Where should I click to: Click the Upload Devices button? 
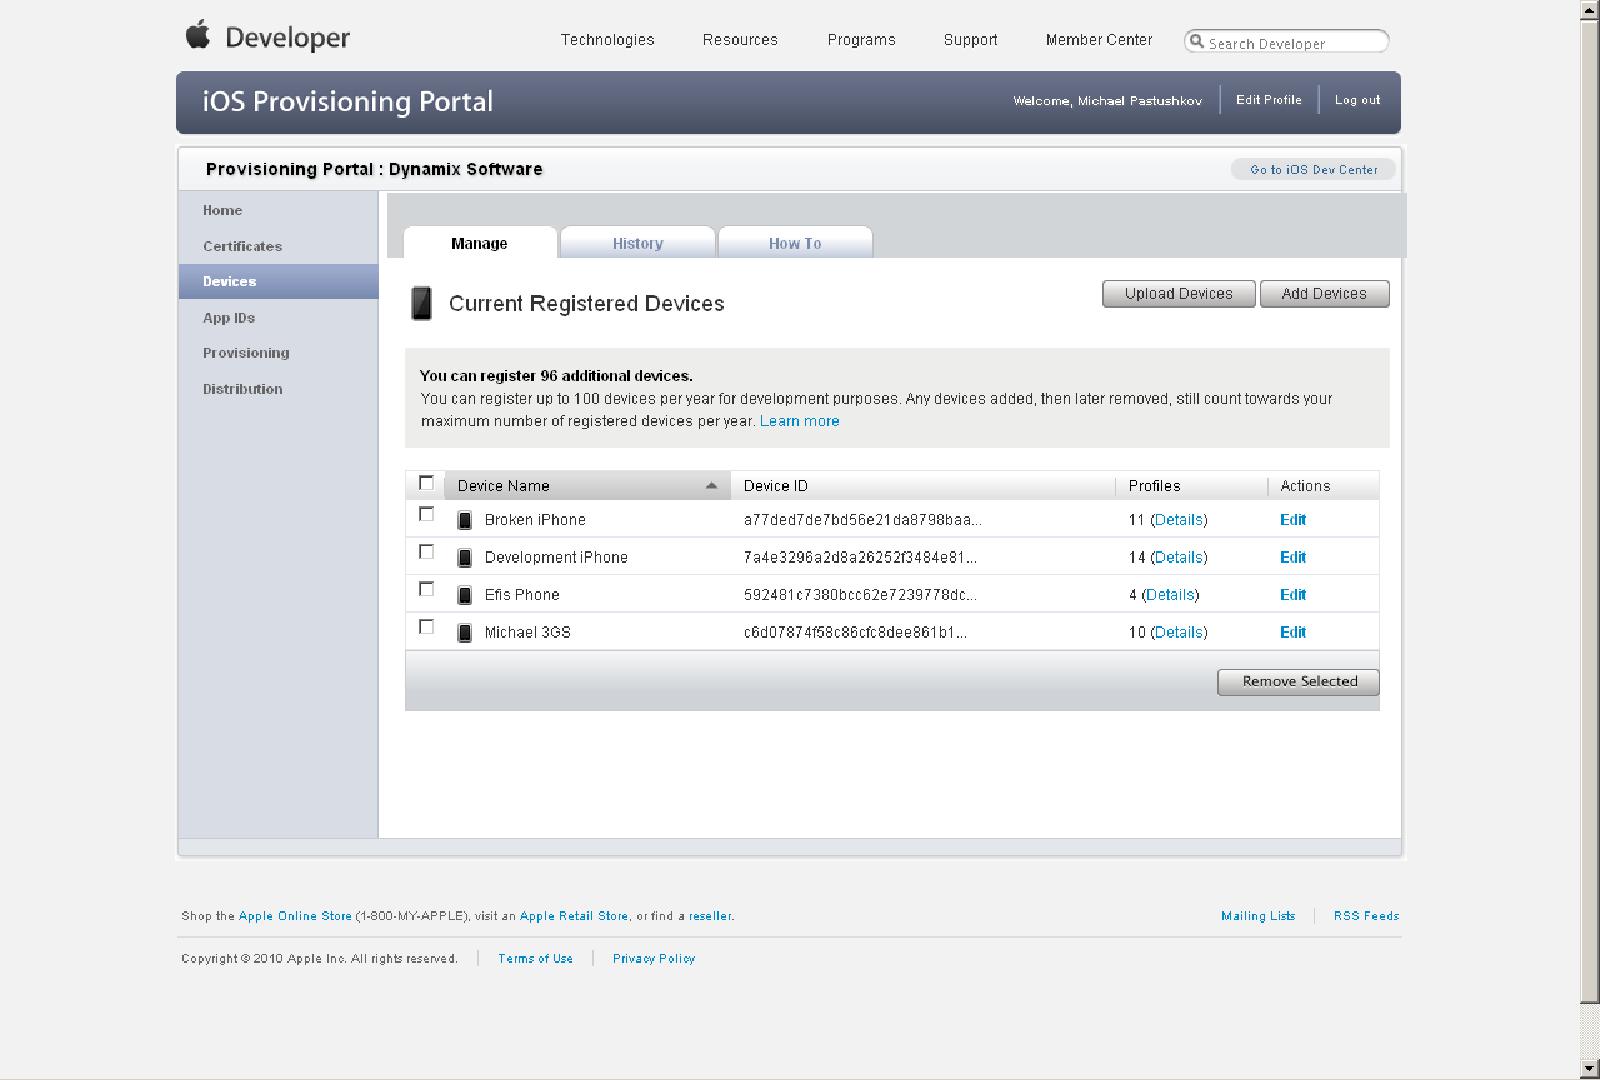pos(1178,294)
